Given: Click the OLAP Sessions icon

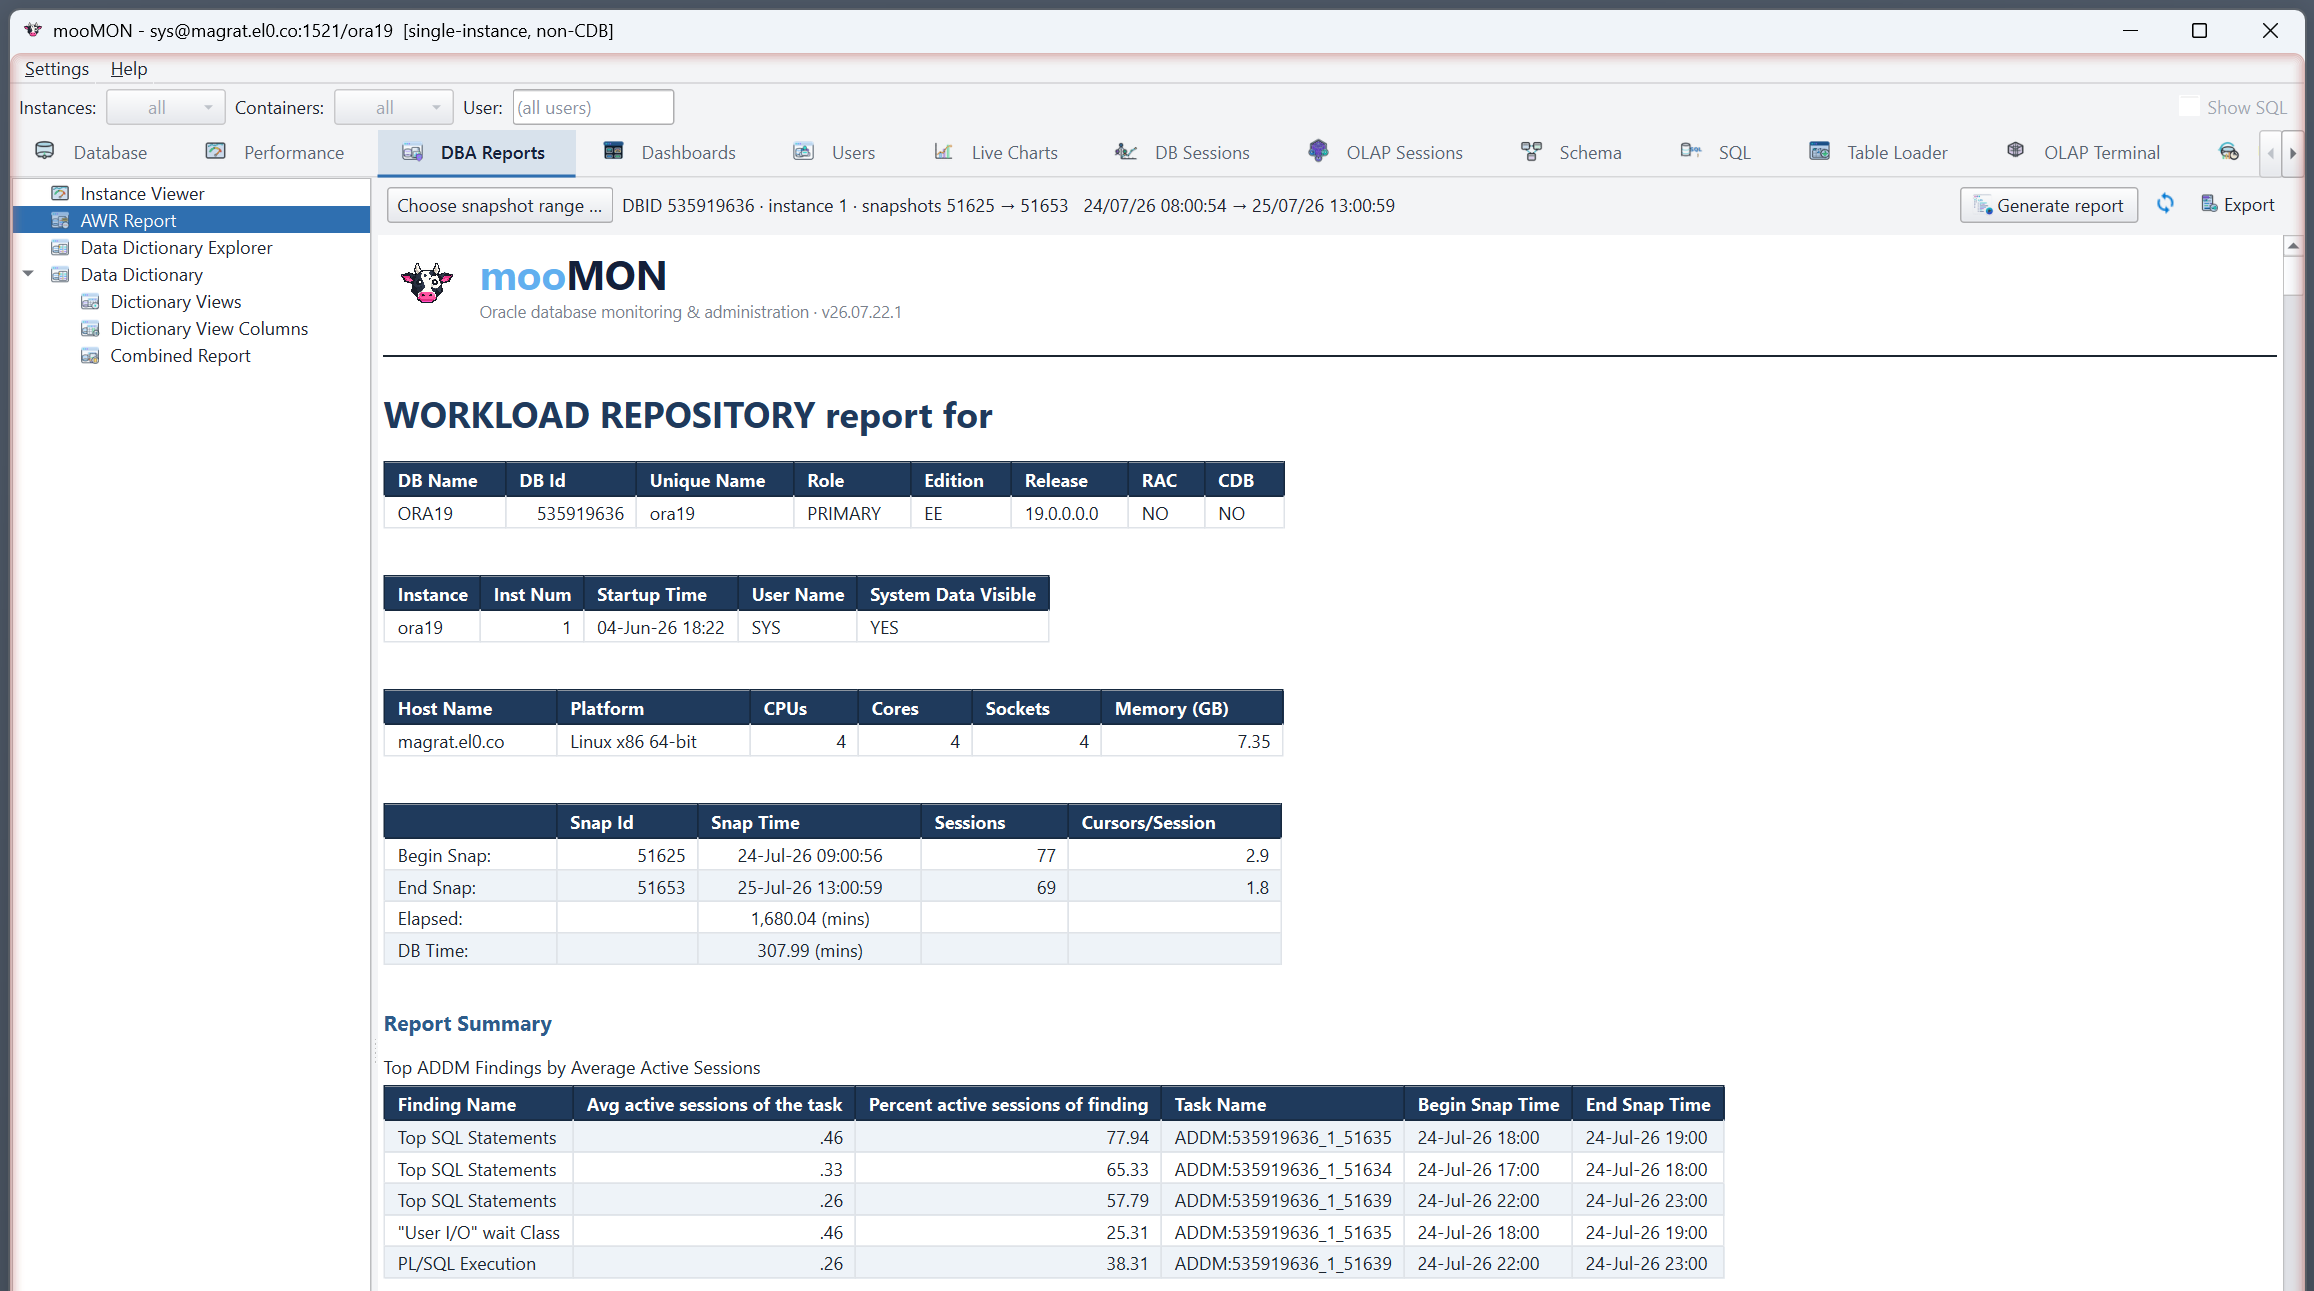Looking at the screenshot, I should [1318, 151].
